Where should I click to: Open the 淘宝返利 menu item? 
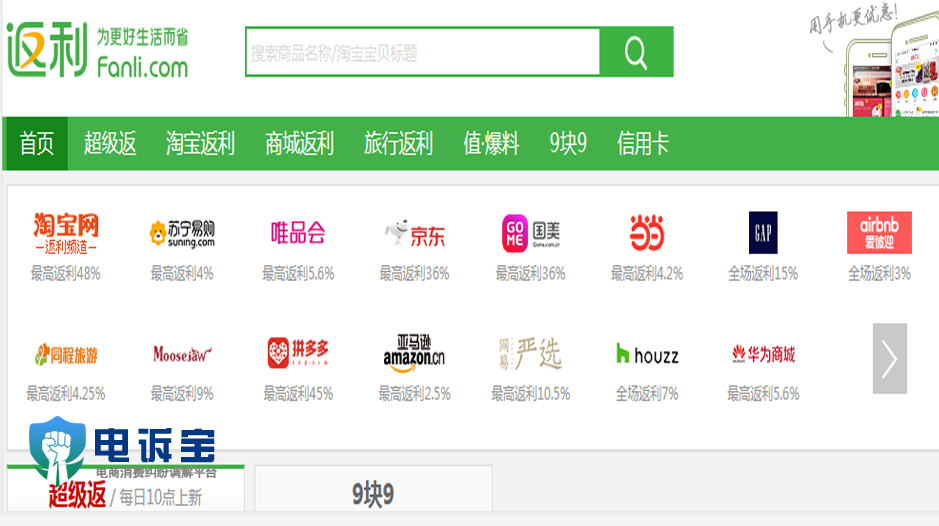pyautogui.click(x=200, y=144)
